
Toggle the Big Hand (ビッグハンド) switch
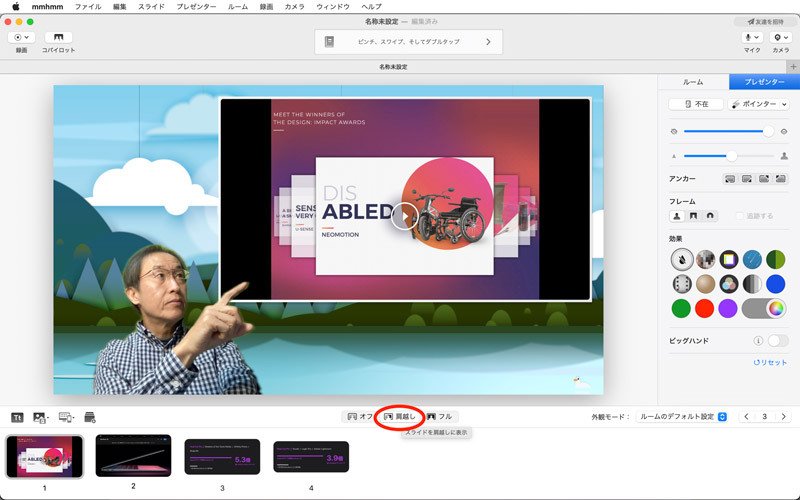click(778, 340)
